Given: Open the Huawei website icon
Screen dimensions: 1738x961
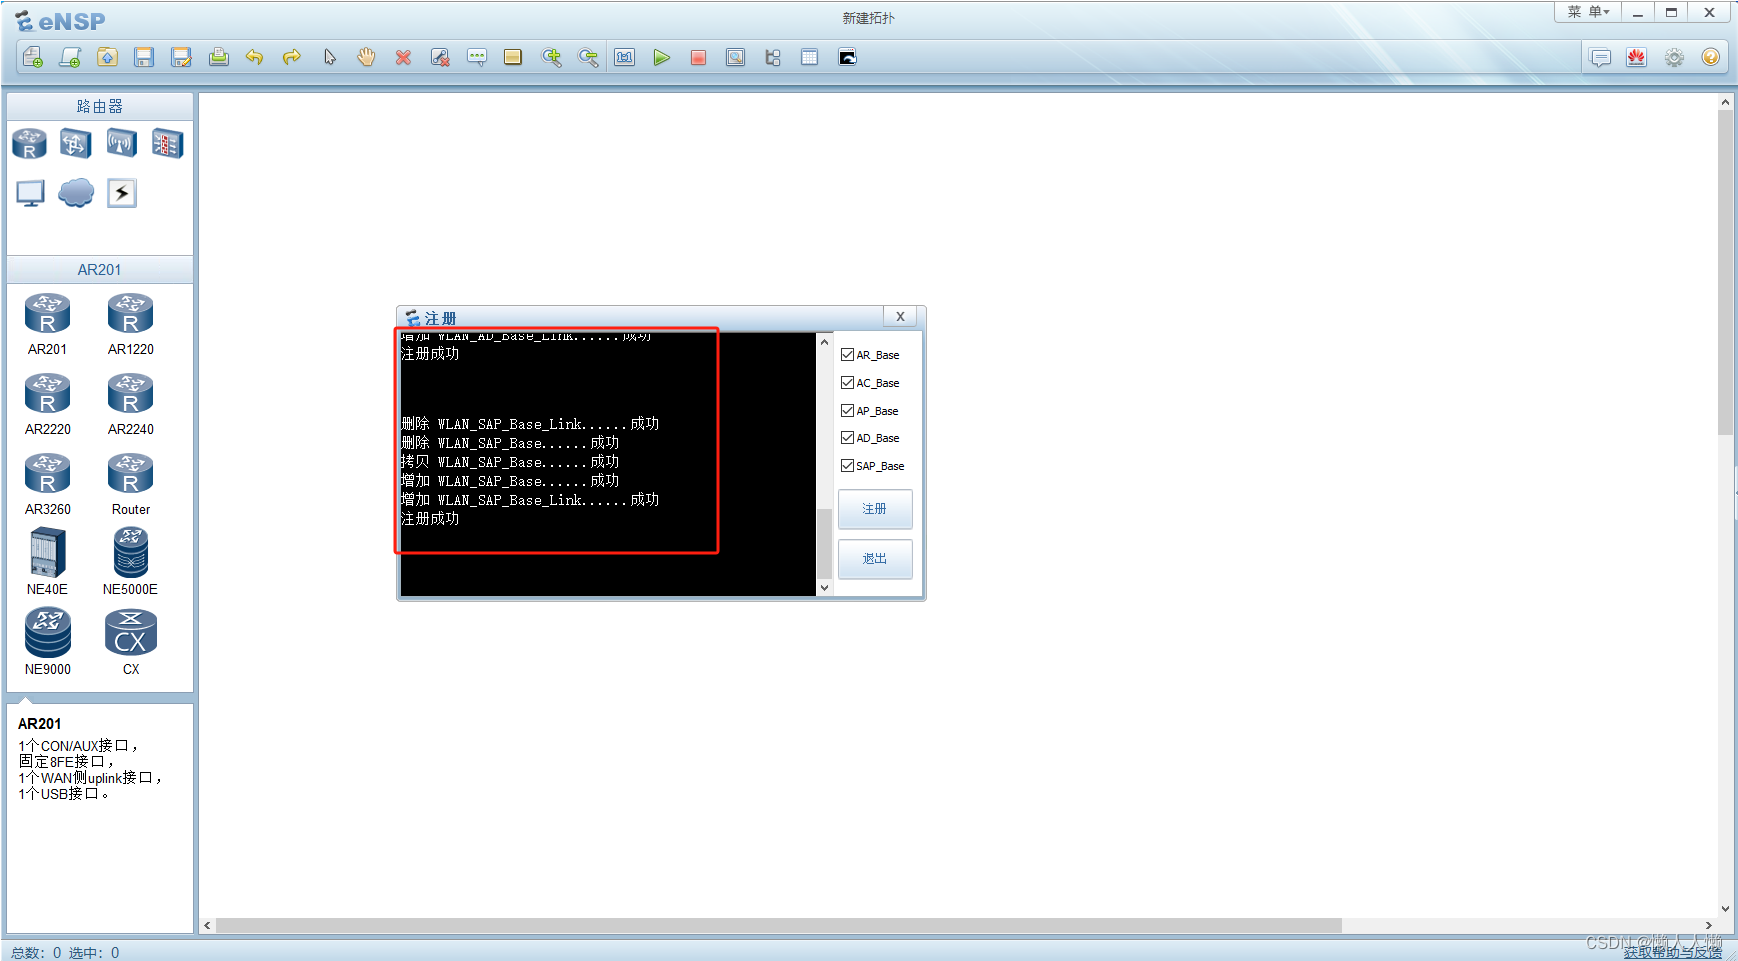Looking at the screenshot, I should [1636, 58].
